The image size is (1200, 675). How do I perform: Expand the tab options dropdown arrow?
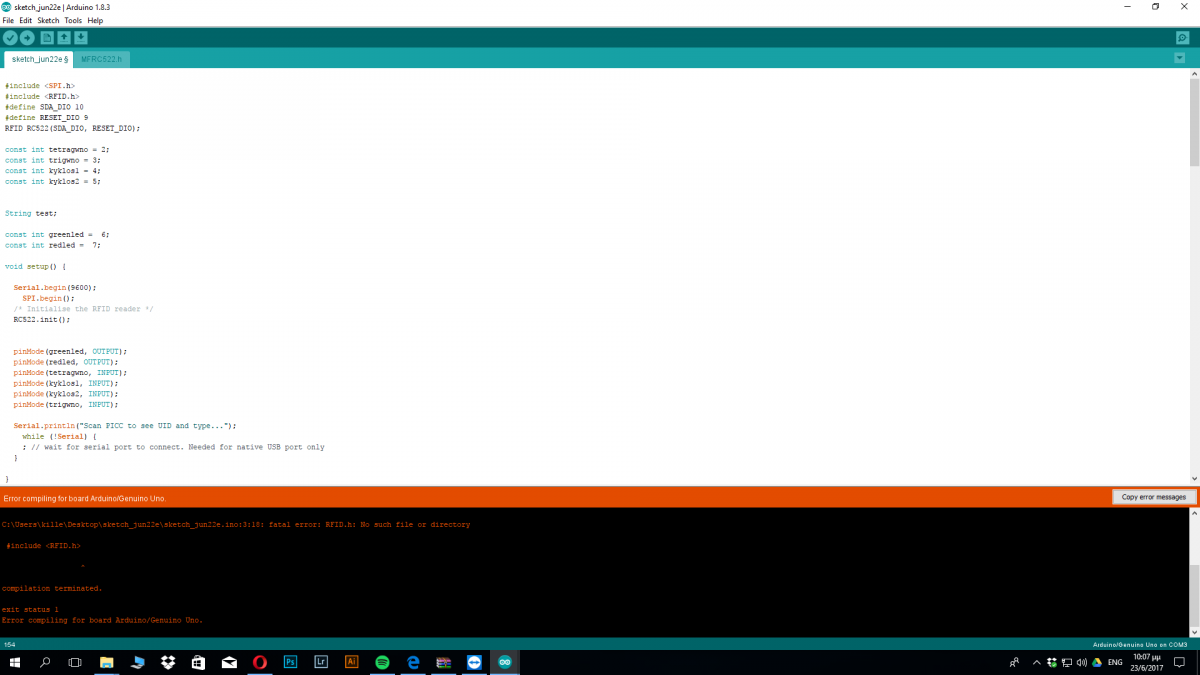click(1180, 58)
